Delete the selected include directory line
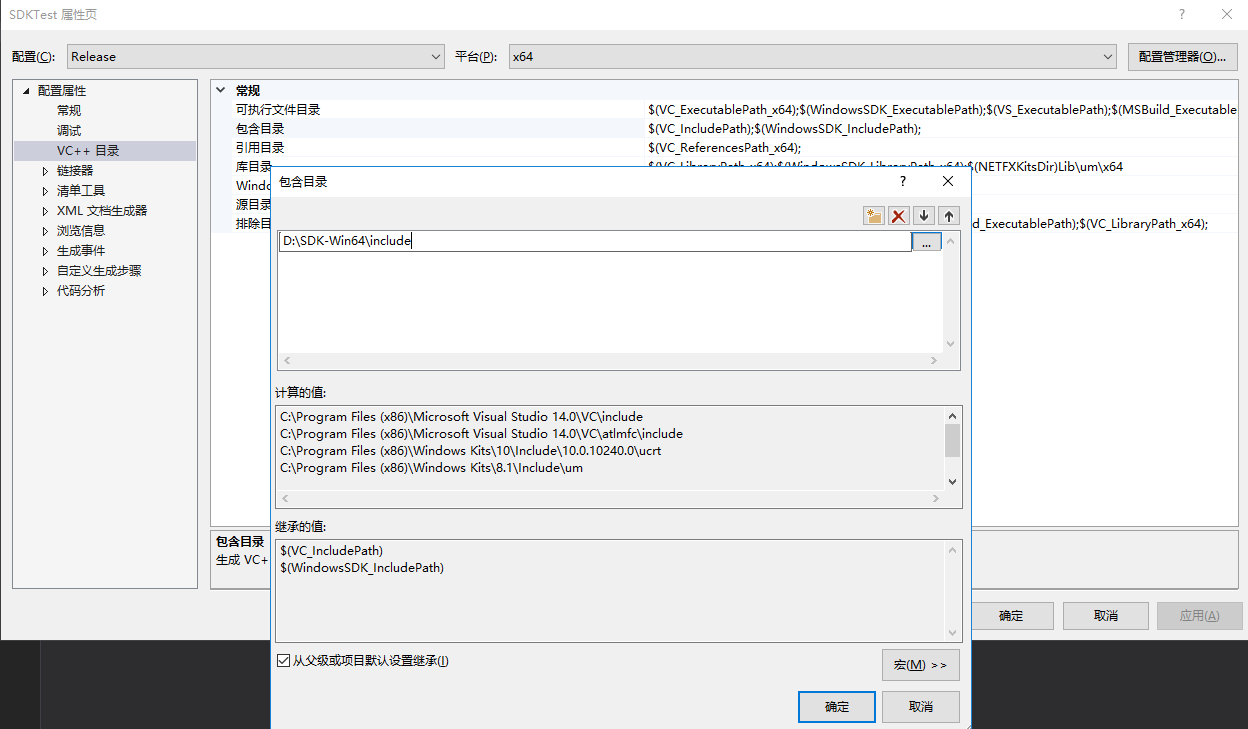1248x729 pixels. point(899,215)
